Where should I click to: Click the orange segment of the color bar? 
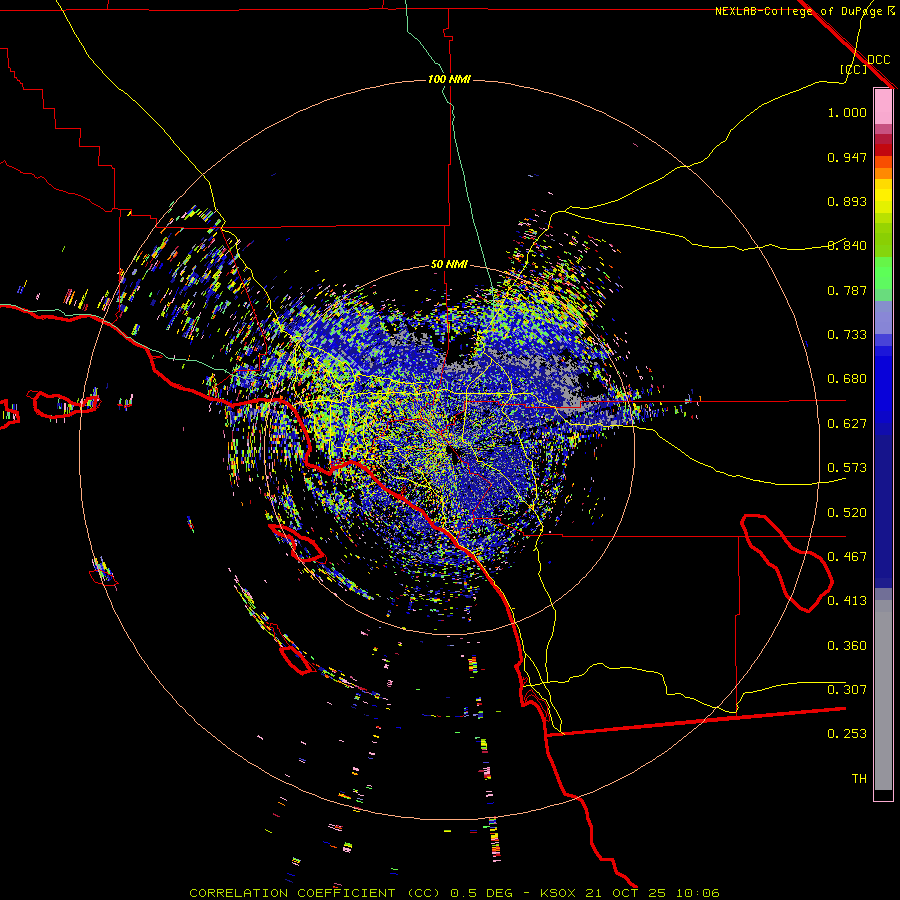click(x=883, y=167)
